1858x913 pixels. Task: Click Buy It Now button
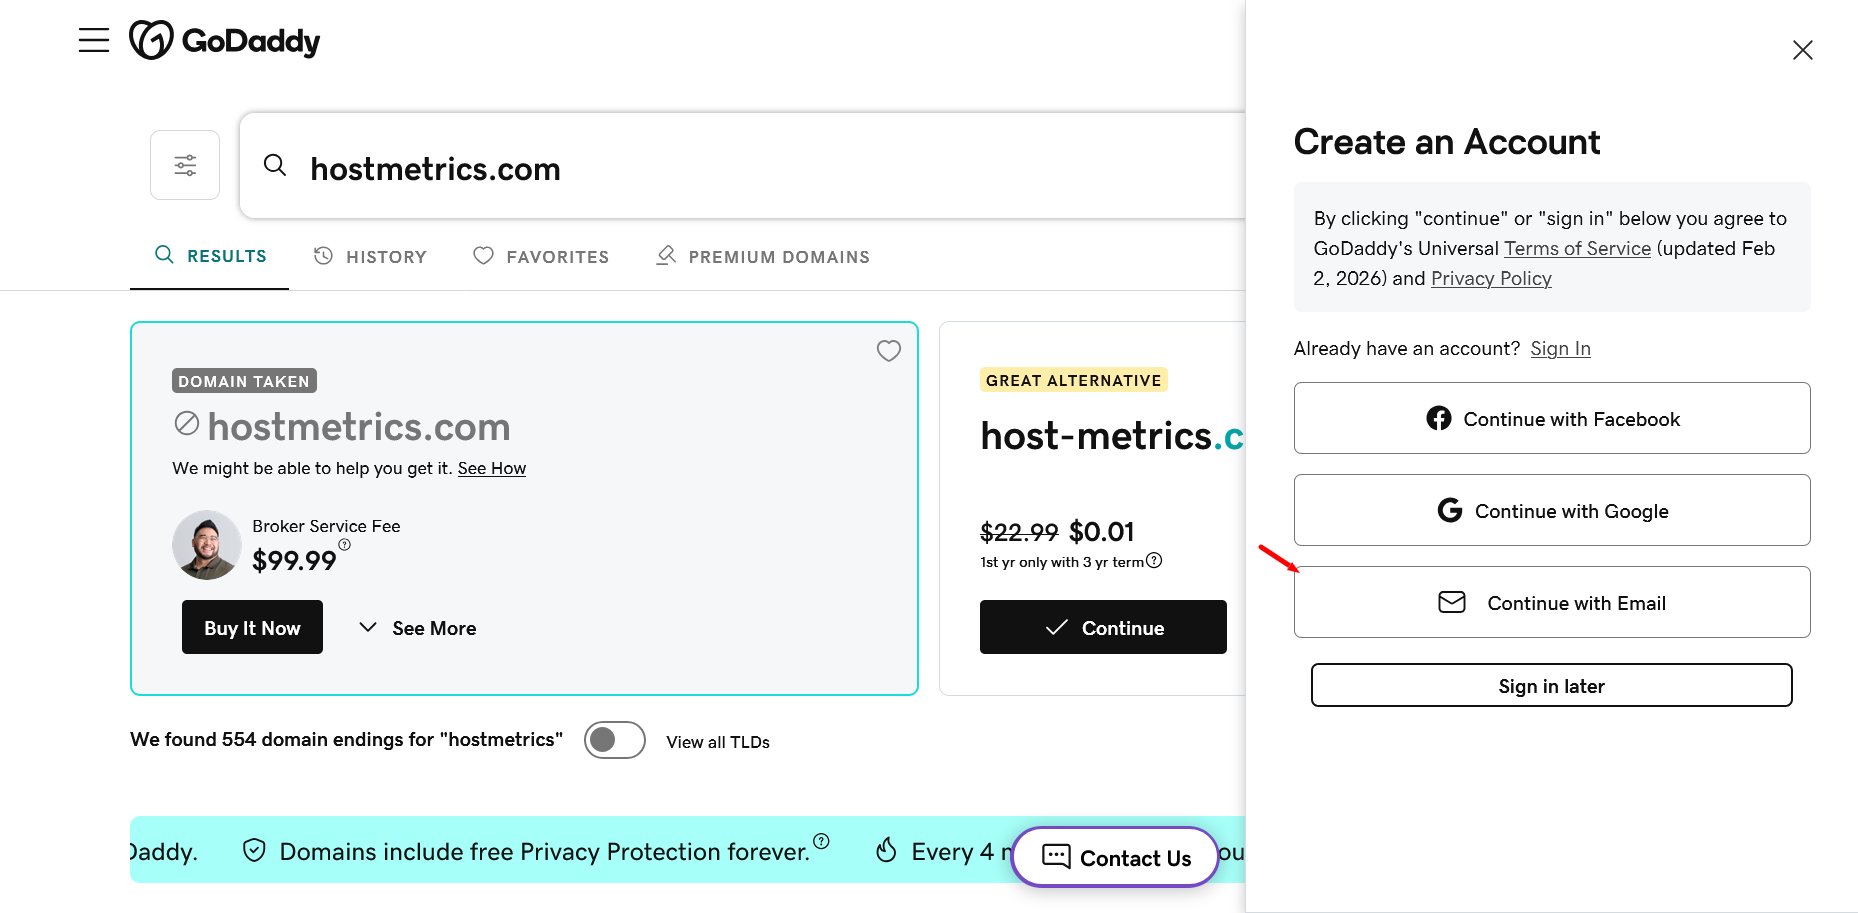tap(252, 627)
